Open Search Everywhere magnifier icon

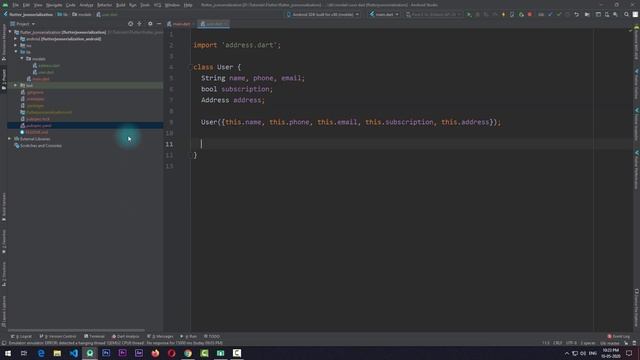[x=627, y=14]
